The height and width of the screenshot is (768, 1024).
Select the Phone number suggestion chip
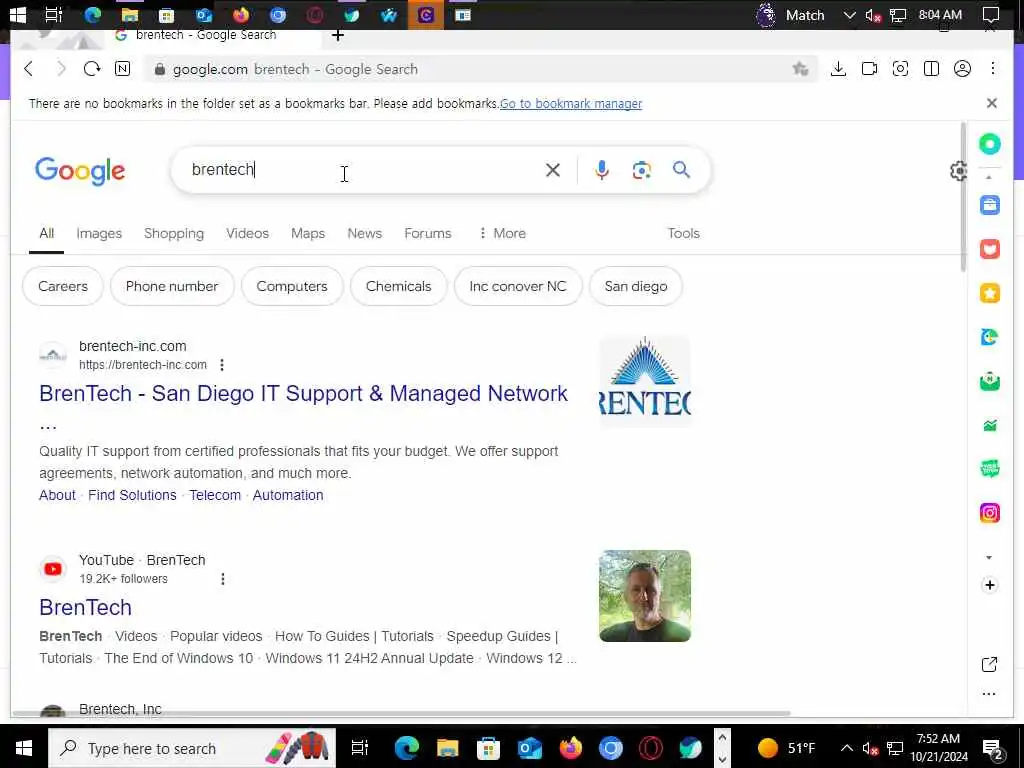pyautogui.click(x=172, y=286)
